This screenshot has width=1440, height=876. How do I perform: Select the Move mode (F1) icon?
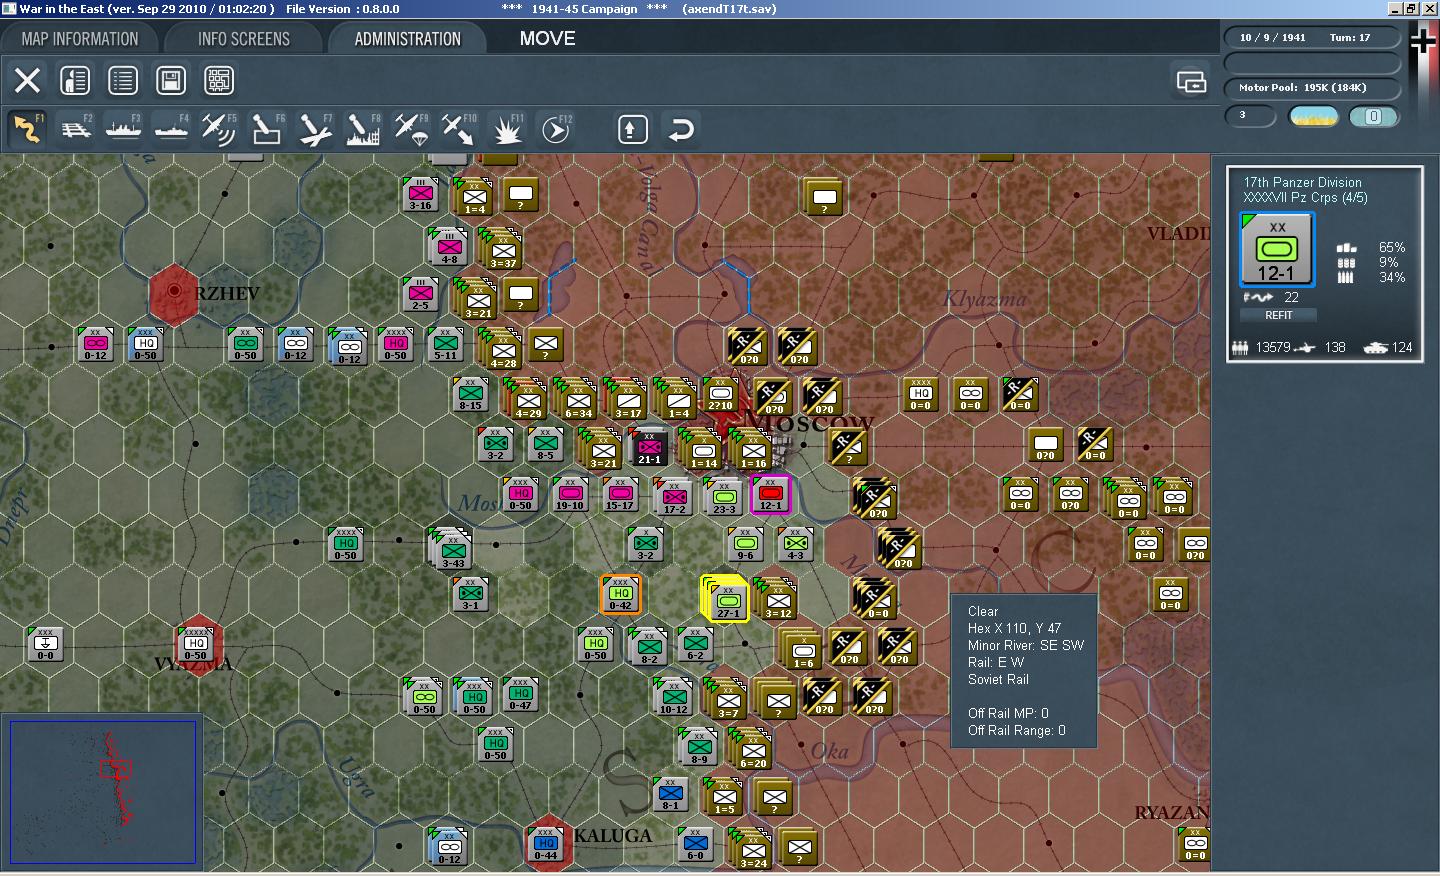coord(27,129)
